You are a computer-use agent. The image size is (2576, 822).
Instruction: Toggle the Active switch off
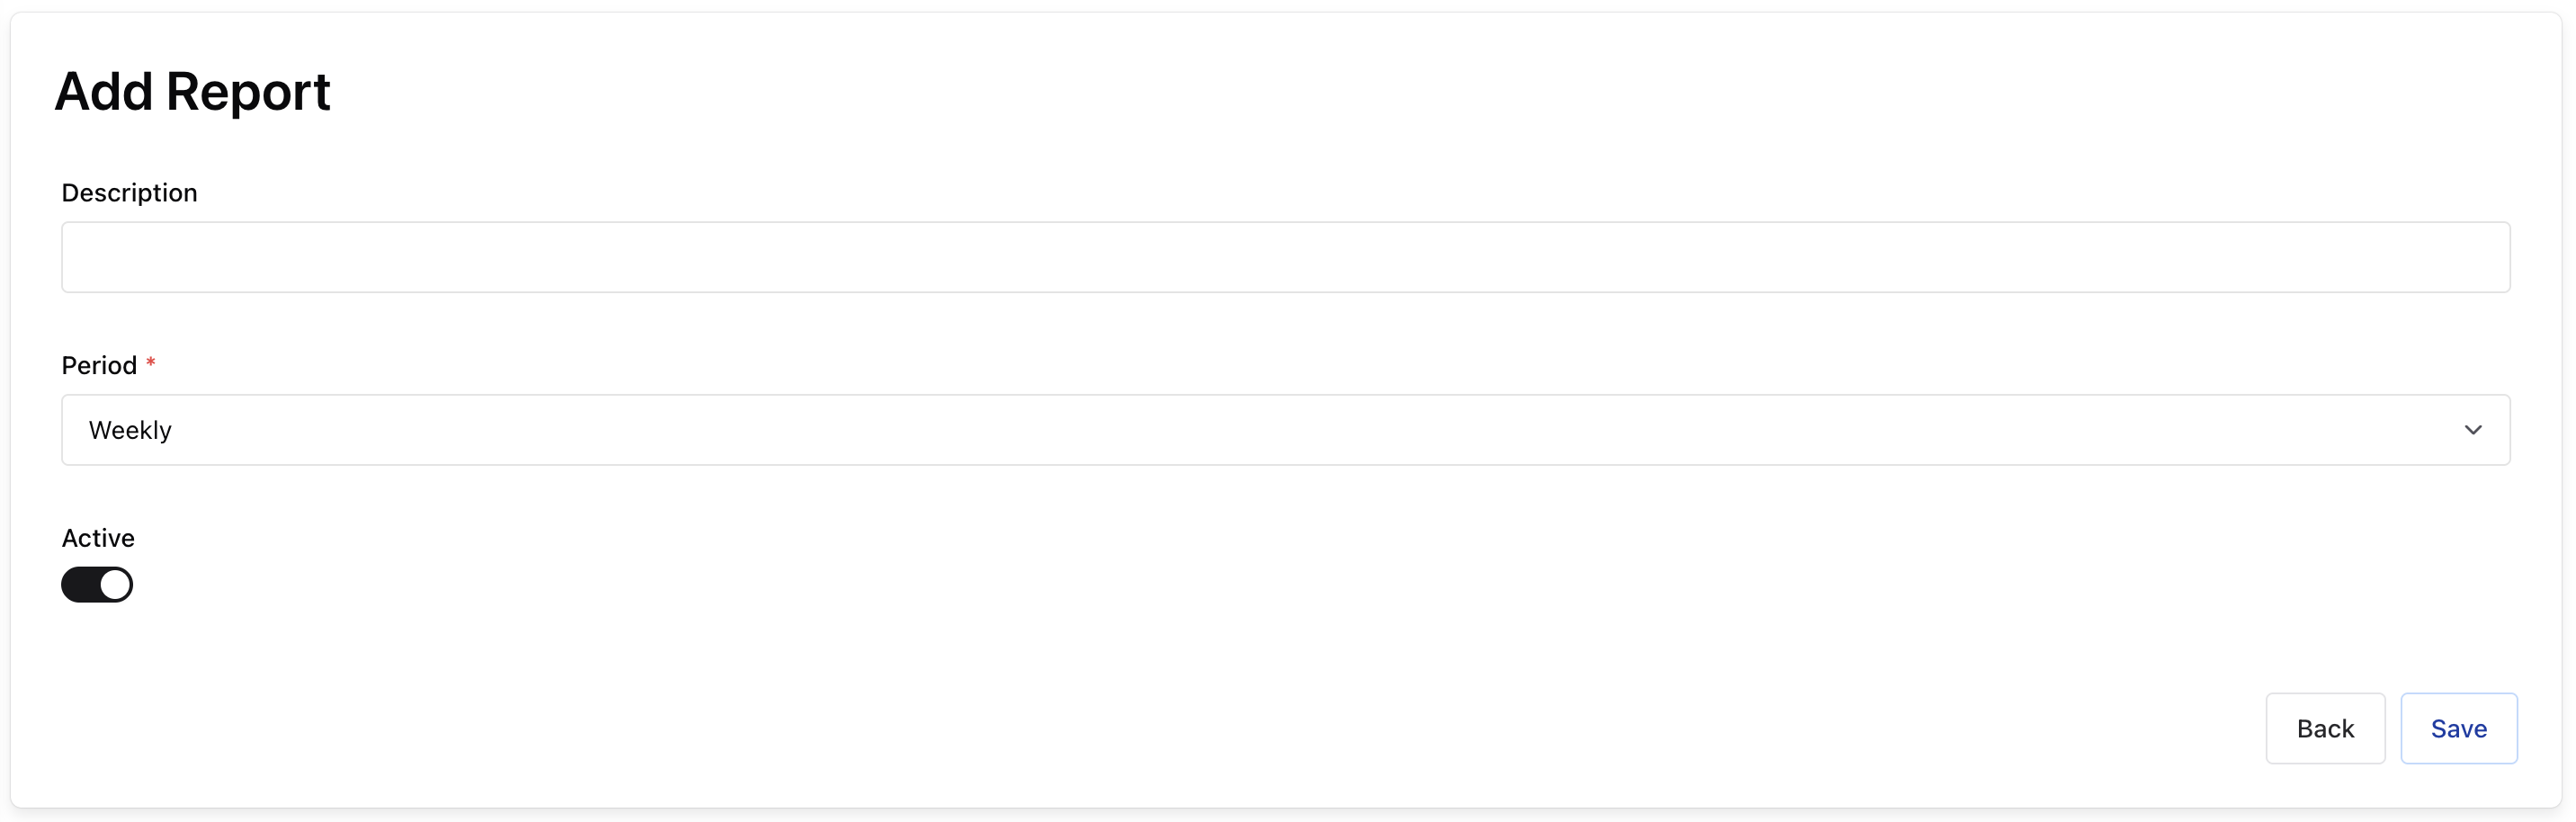97,585
